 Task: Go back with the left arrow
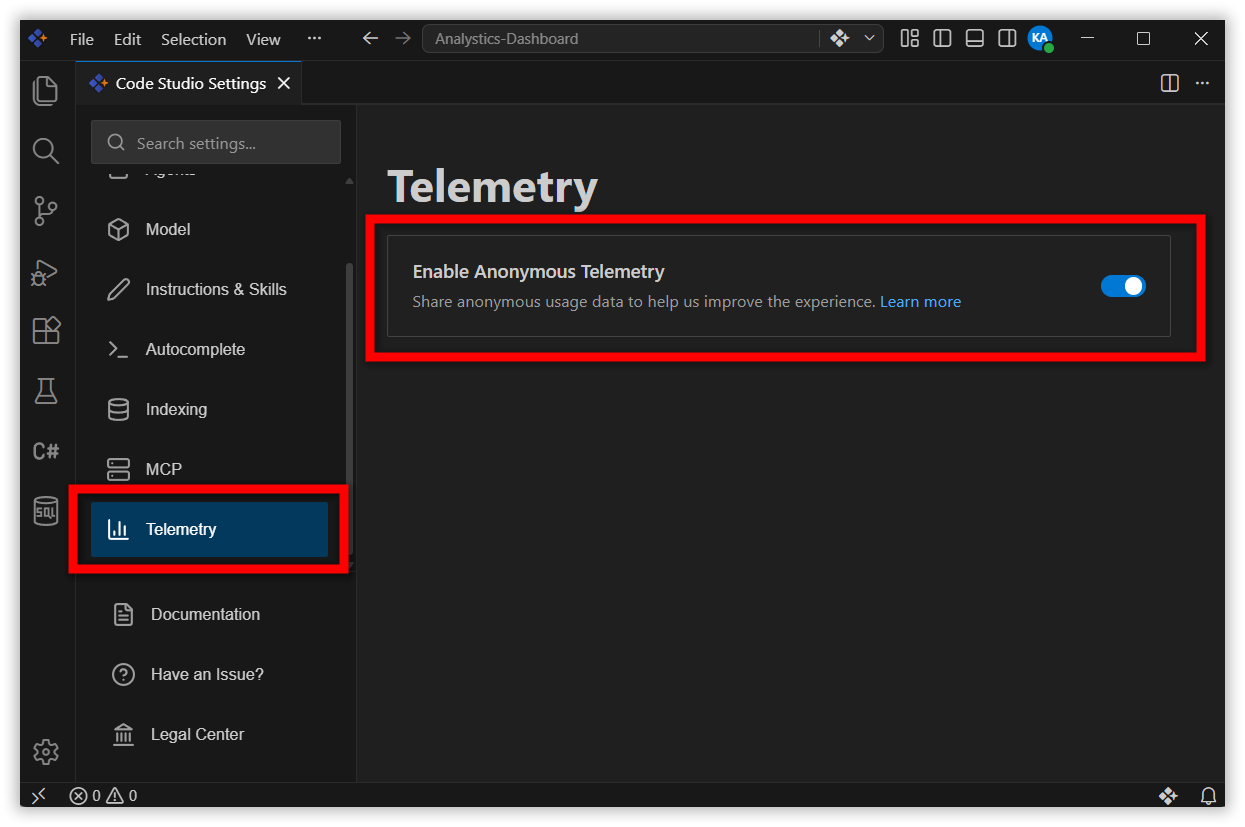(x=370, y=39)
